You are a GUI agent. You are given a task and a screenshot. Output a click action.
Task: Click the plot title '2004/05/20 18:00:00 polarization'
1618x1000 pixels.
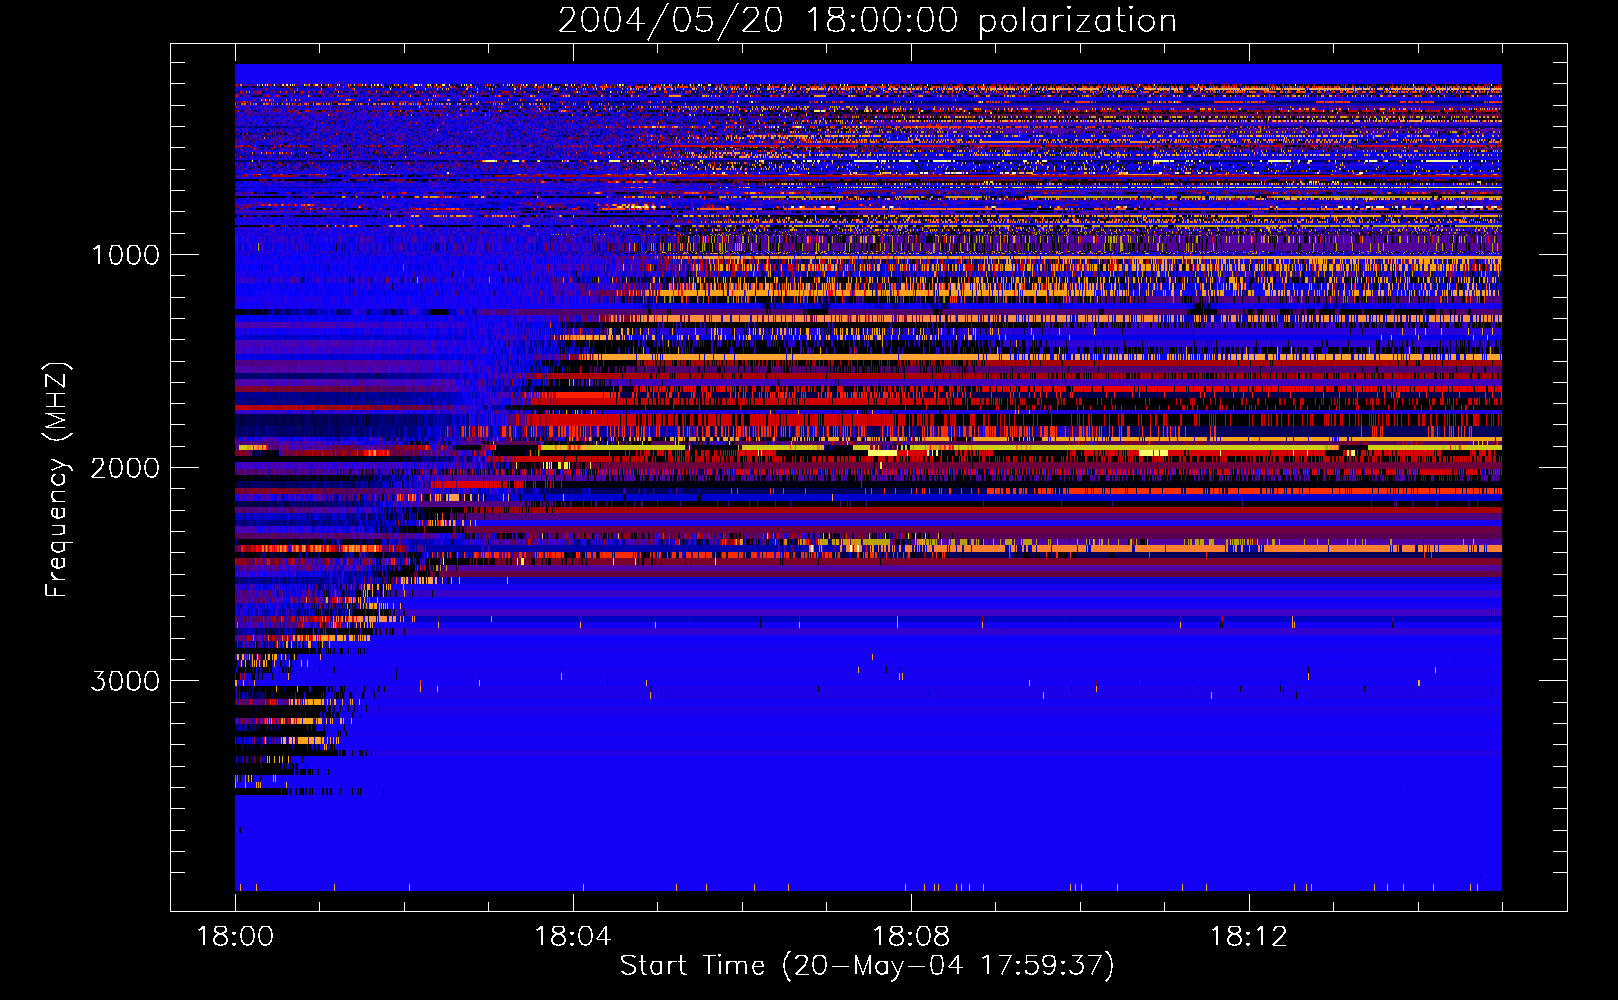867,20
